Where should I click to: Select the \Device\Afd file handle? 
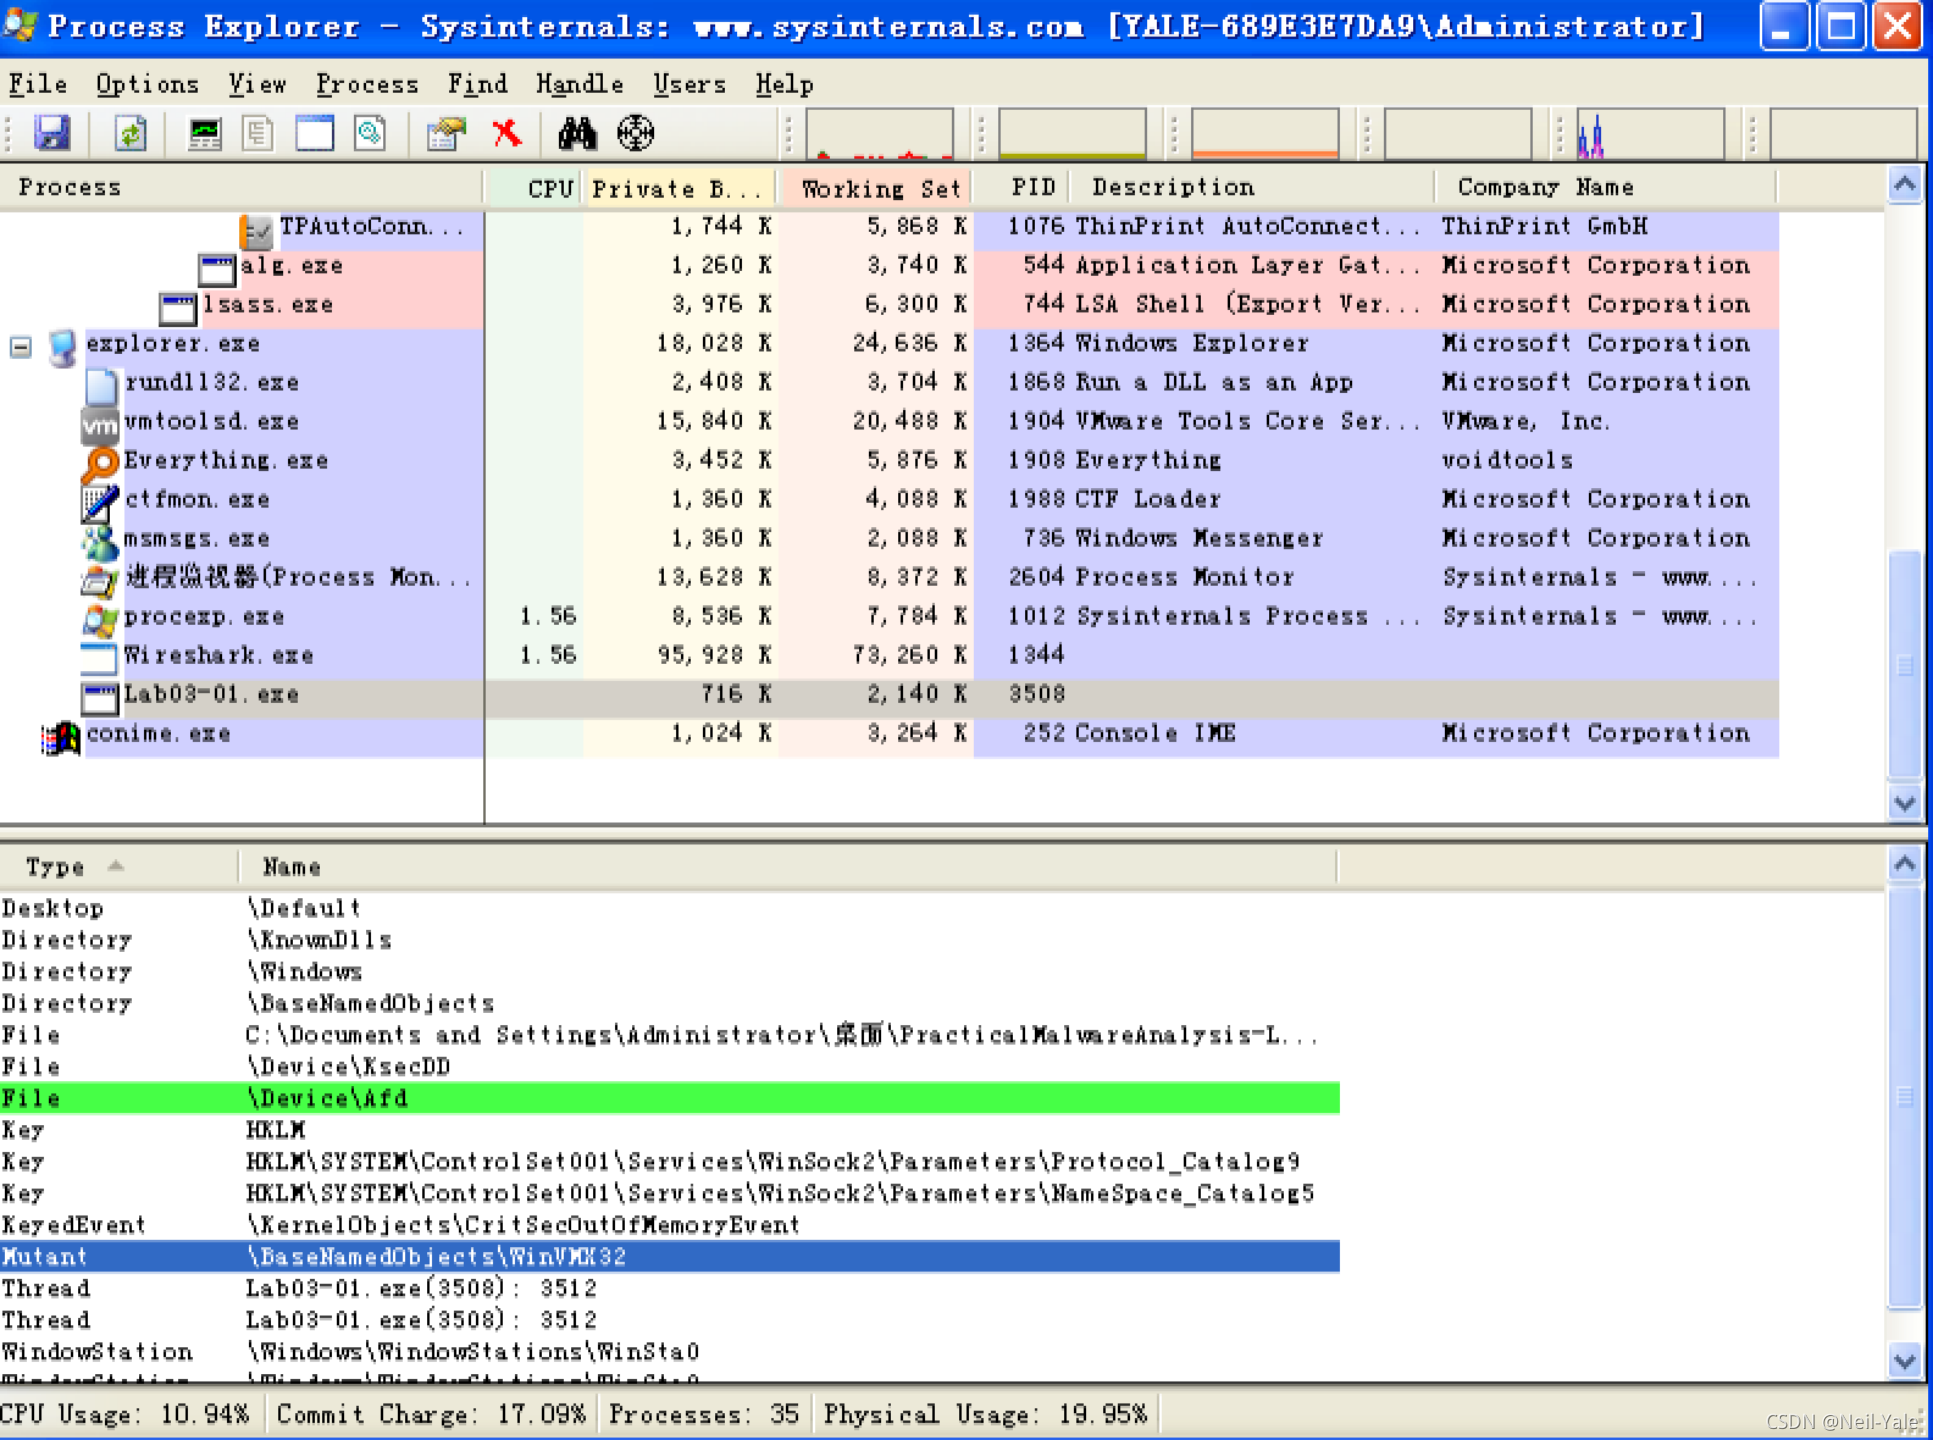point(670,1098)
